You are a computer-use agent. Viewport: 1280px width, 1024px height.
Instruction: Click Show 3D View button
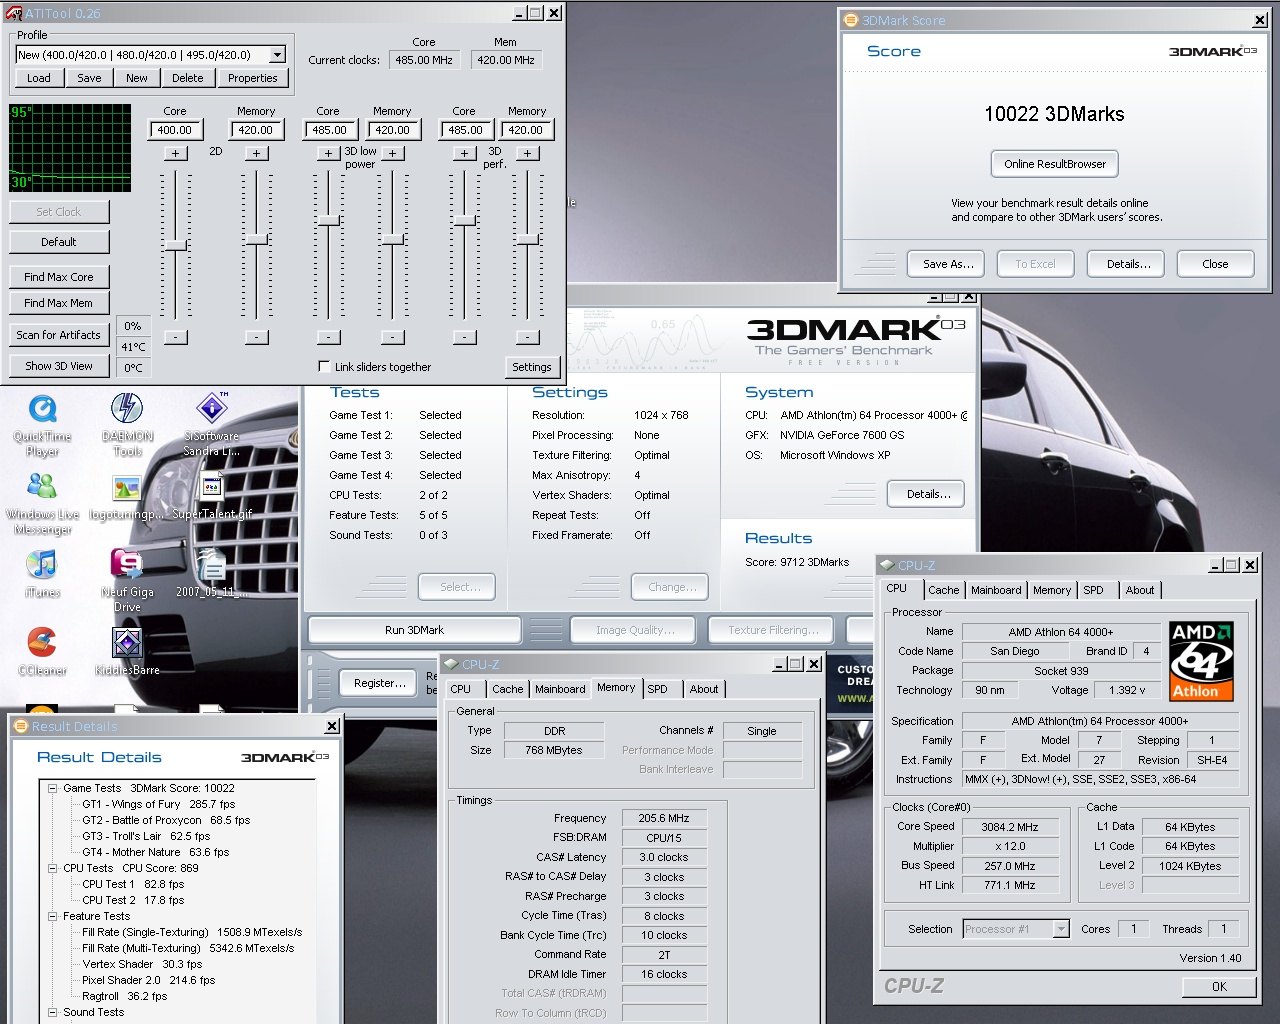pos(59,366)
